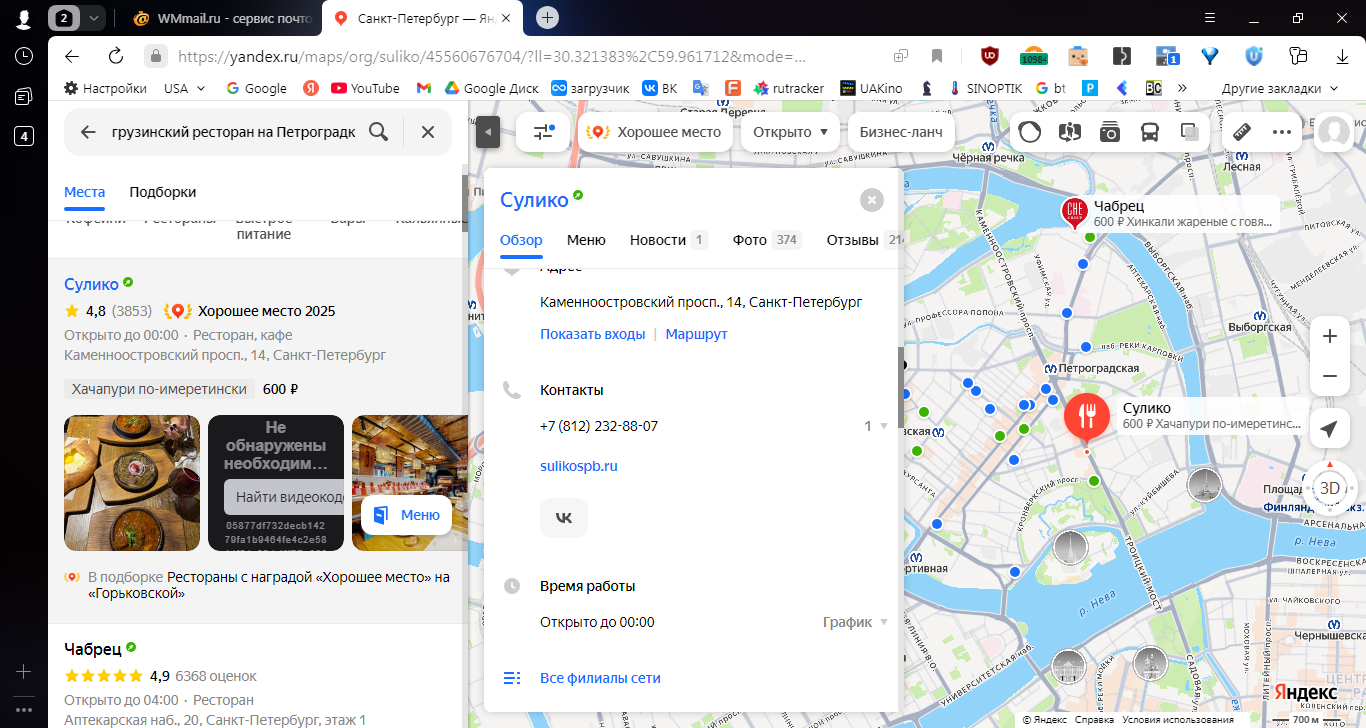Open the SINOPTIK bookmark
The width and height of the screenshot is (1366, 728).
pyautogui.click(x=985, y=88)
